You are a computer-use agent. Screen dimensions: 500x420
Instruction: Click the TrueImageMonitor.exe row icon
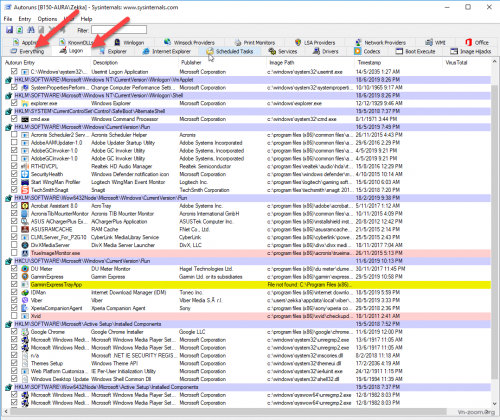[25, 253]
